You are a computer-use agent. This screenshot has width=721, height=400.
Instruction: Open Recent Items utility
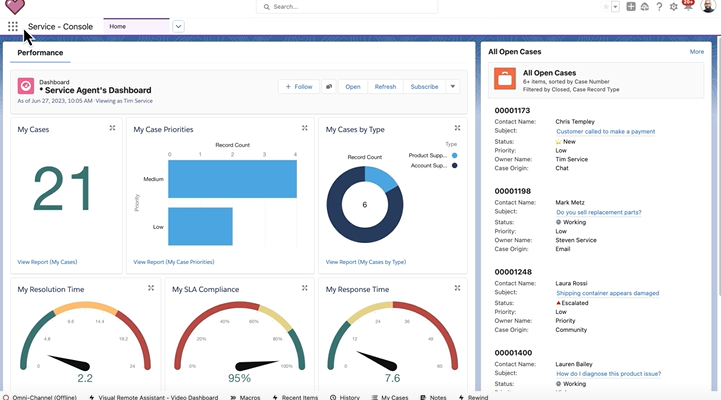tap(295, 397)
